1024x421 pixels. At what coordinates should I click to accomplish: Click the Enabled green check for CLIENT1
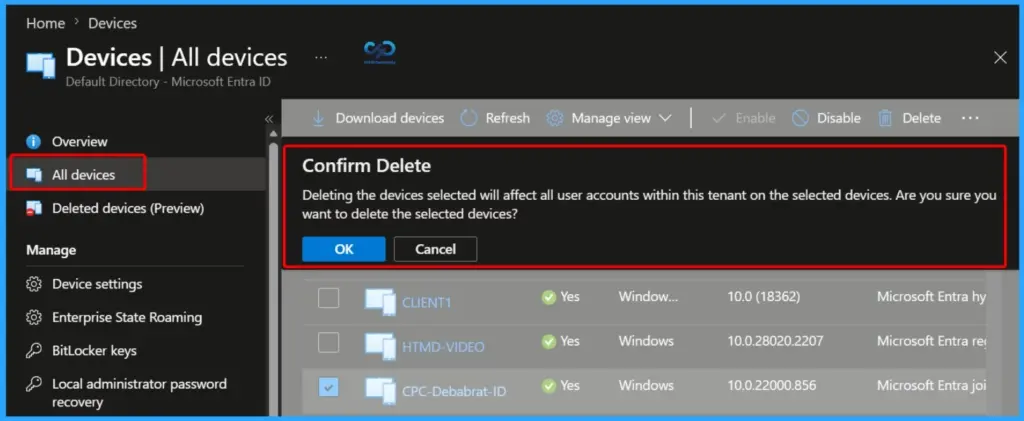click(x=549, y=297)
